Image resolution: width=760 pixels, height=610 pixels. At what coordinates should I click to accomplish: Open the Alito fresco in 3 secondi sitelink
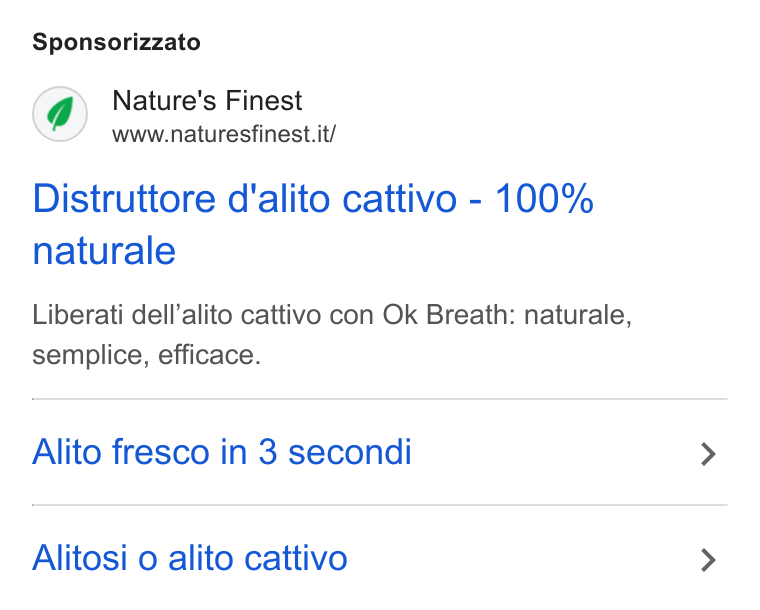[222, 452]
